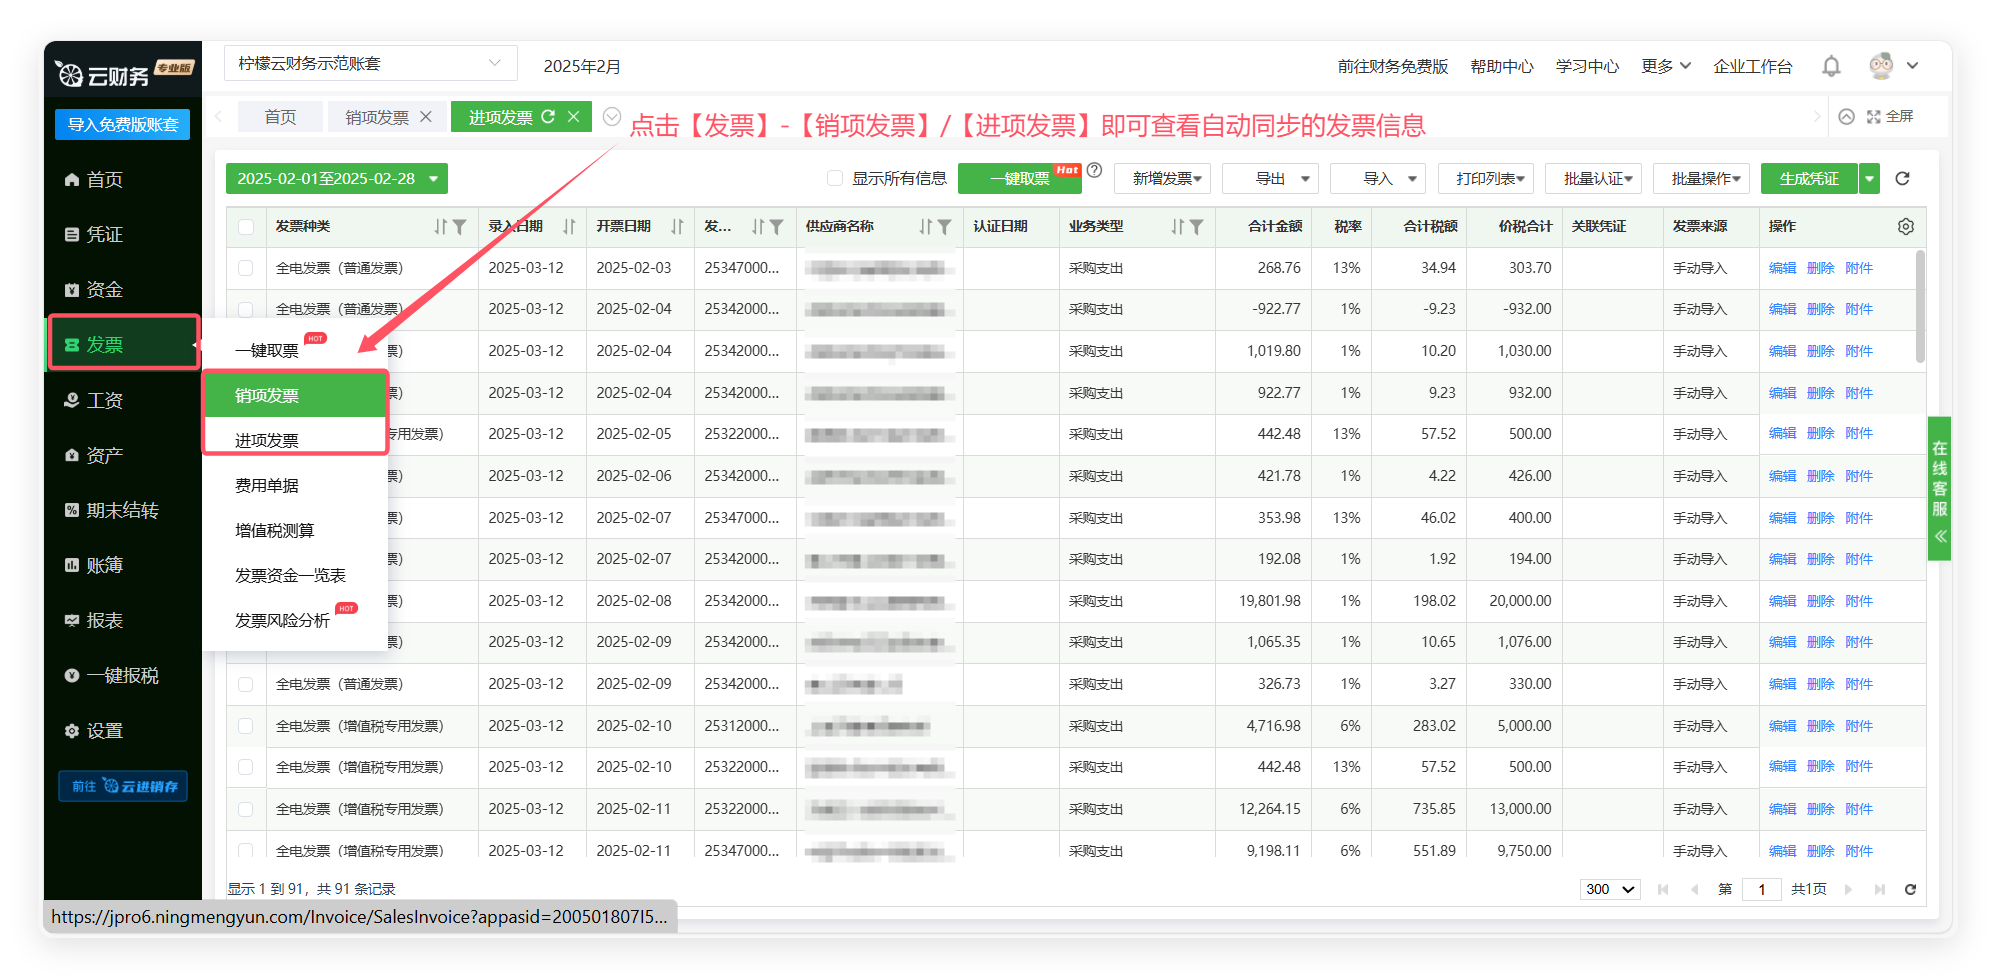The width and height of the screenshot is (1996, 976).
Task: Change page size selector showing 300
Action: coord(1610,889)
